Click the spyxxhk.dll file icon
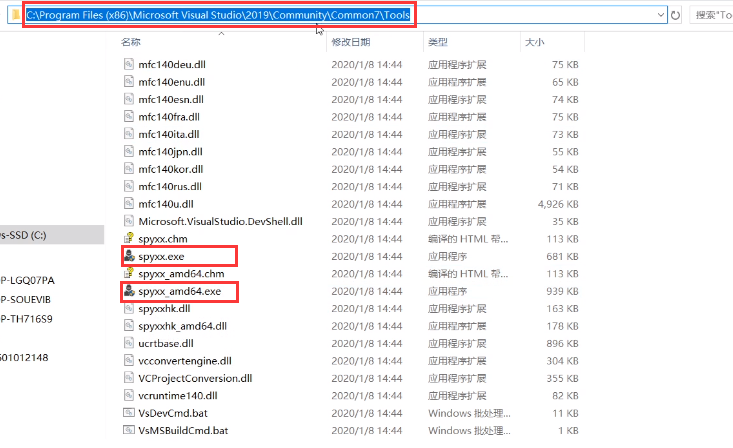733x448 pixels. click(129, 308)
